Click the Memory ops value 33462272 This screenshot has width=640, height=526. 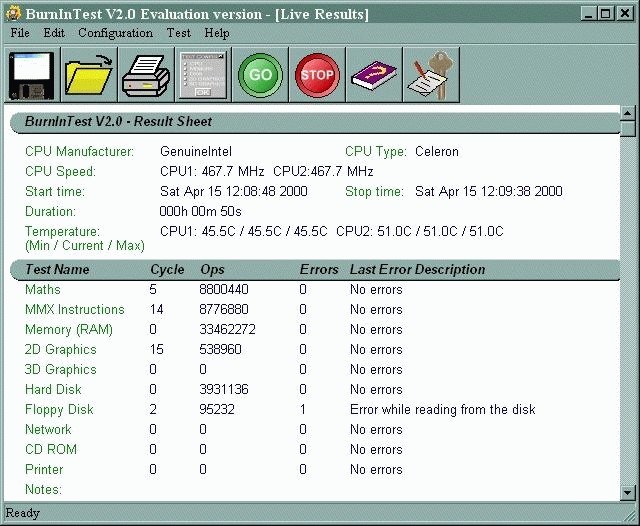point(227,329)
